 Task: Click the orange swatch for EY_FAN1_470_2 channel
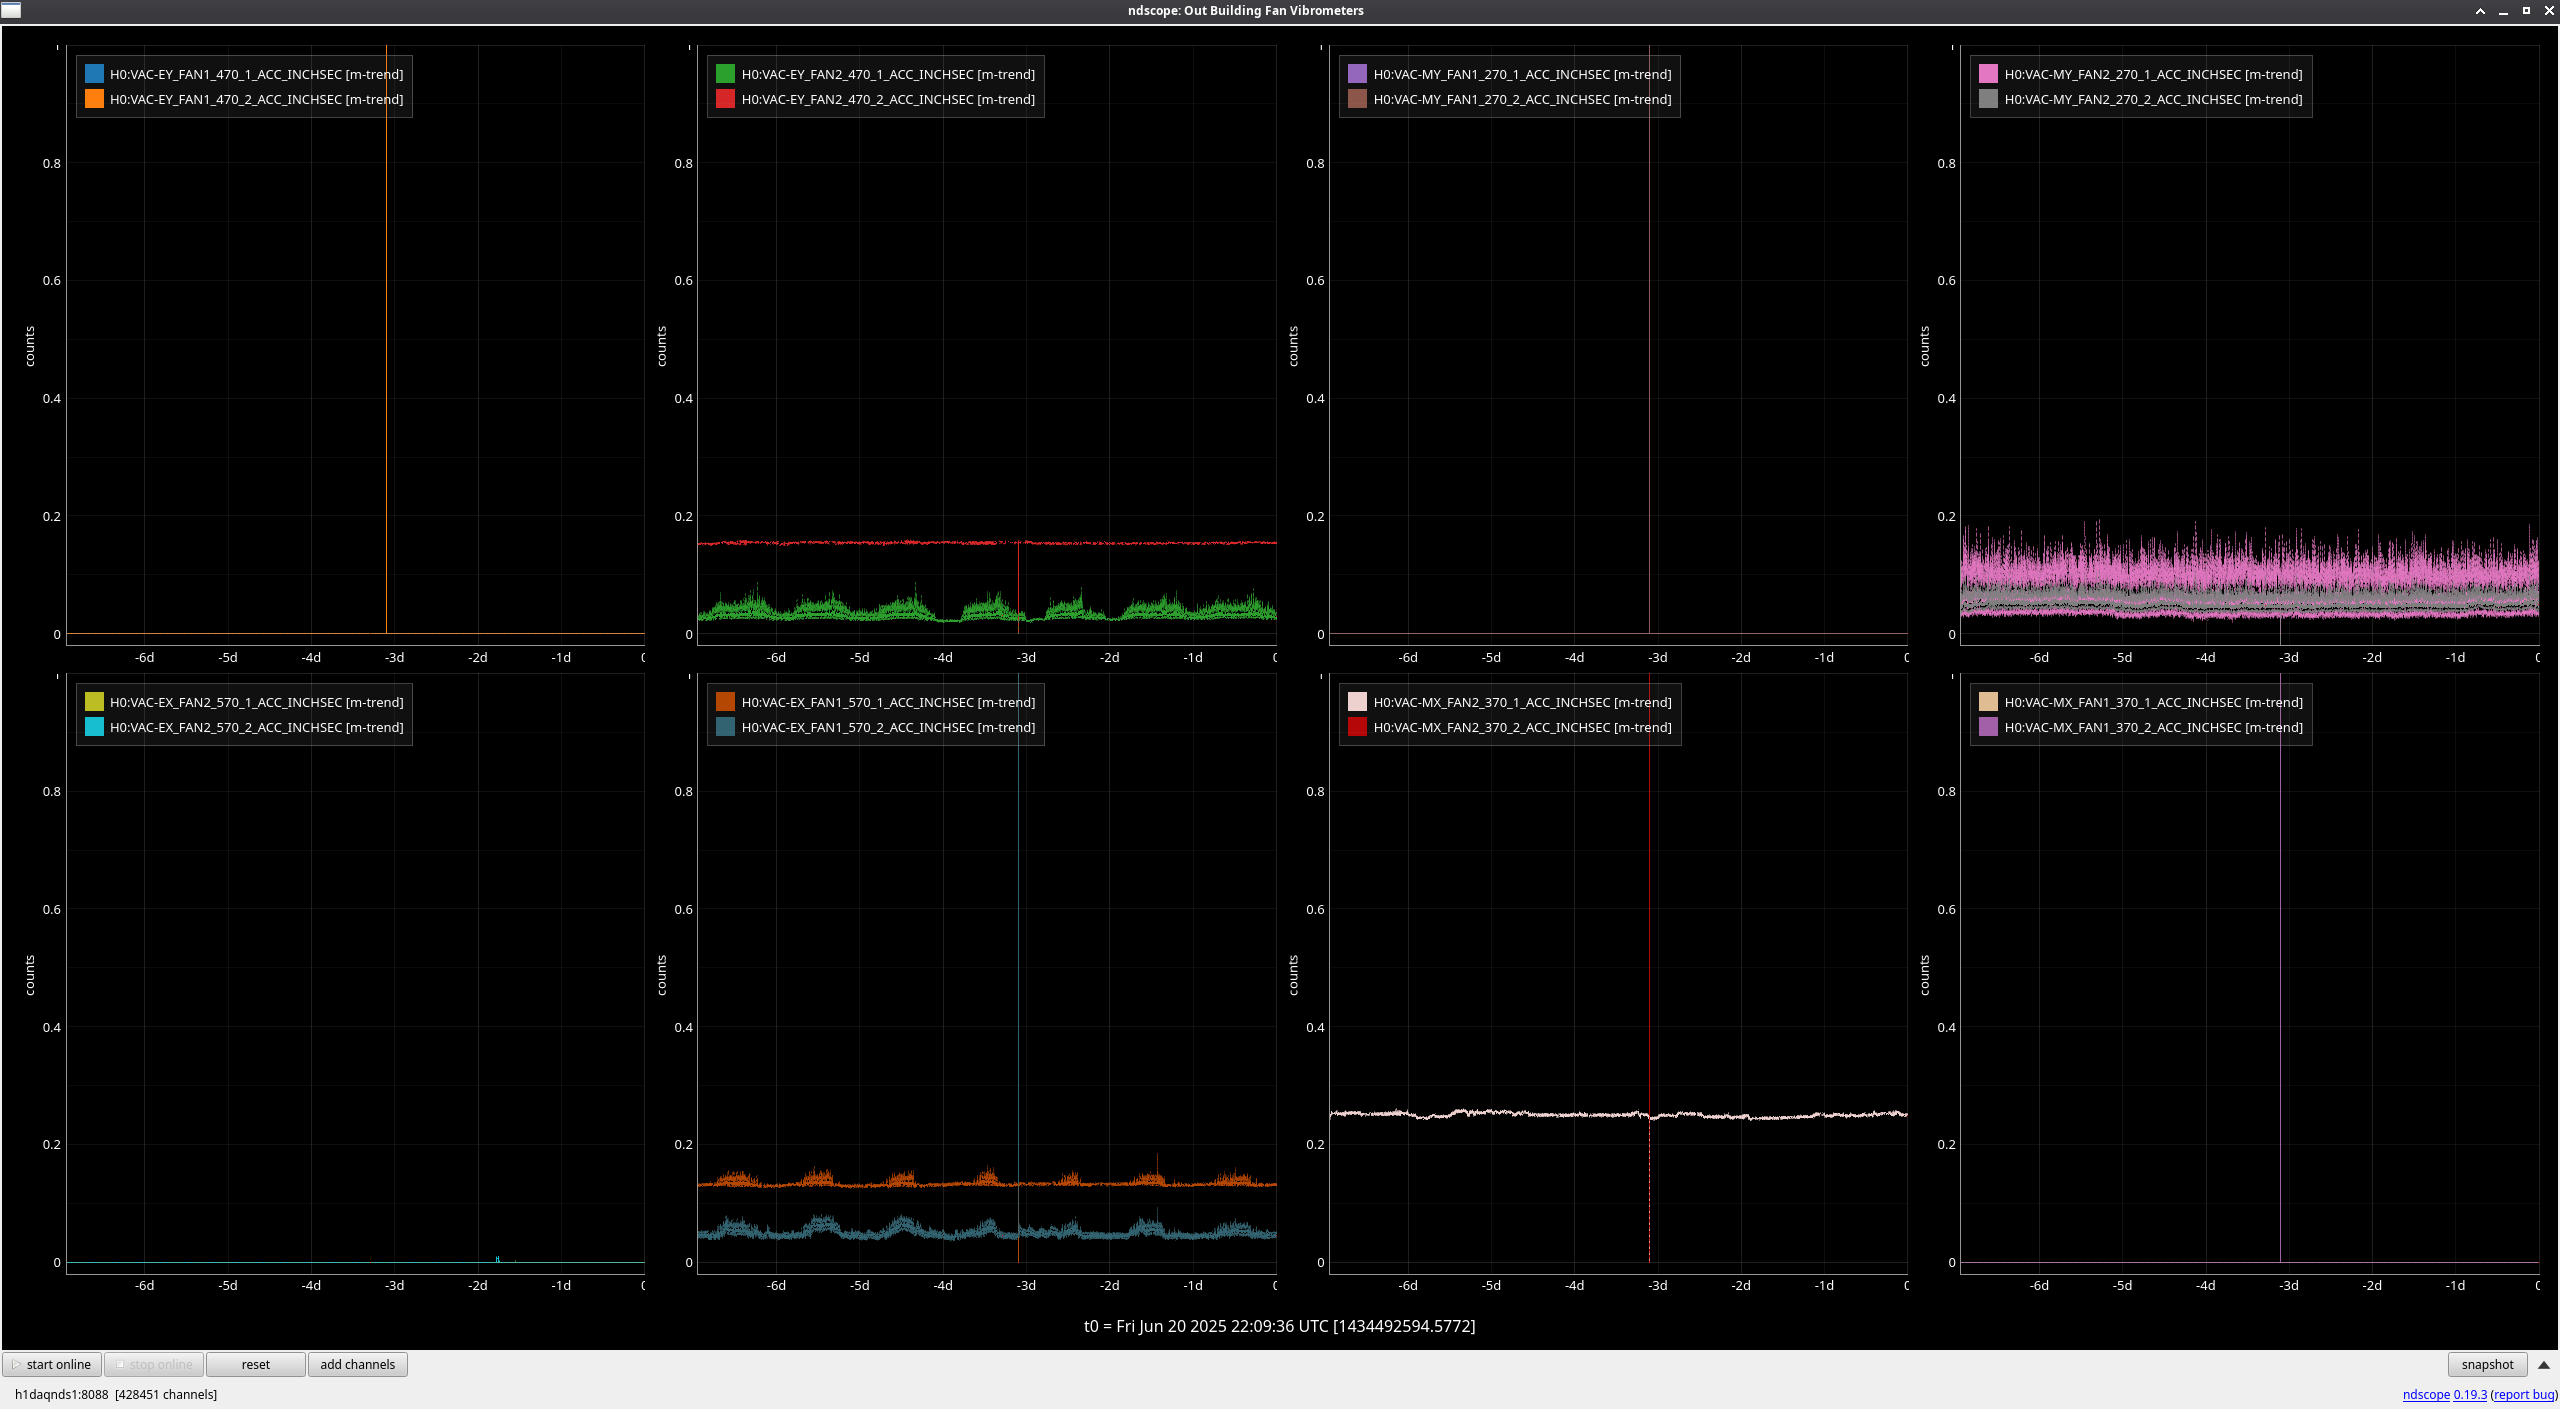[x=94, y=99]
